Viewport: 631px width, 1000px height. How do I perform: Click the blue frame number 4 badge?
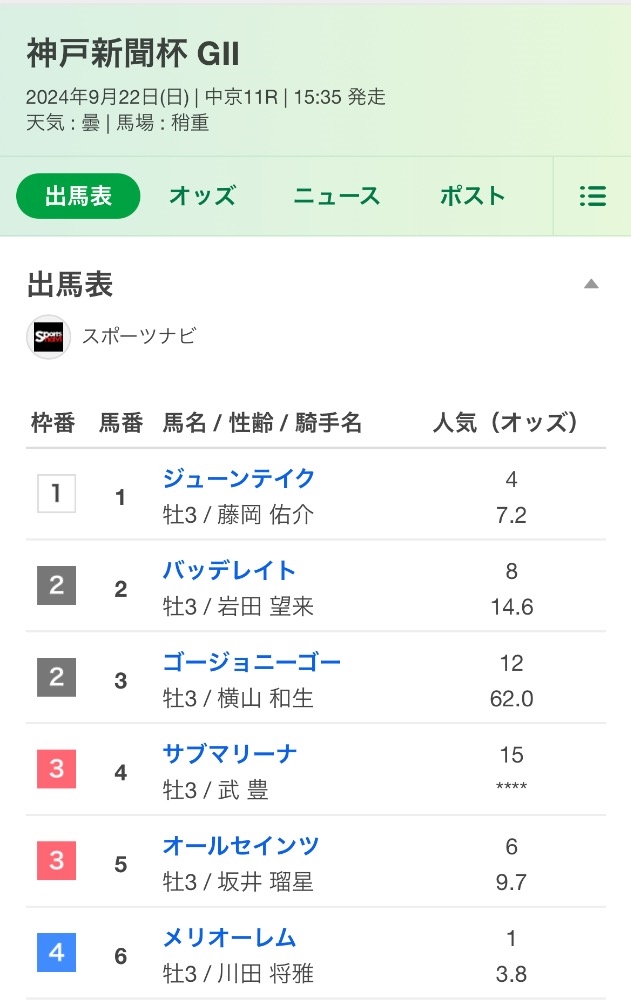pos(56,953)
